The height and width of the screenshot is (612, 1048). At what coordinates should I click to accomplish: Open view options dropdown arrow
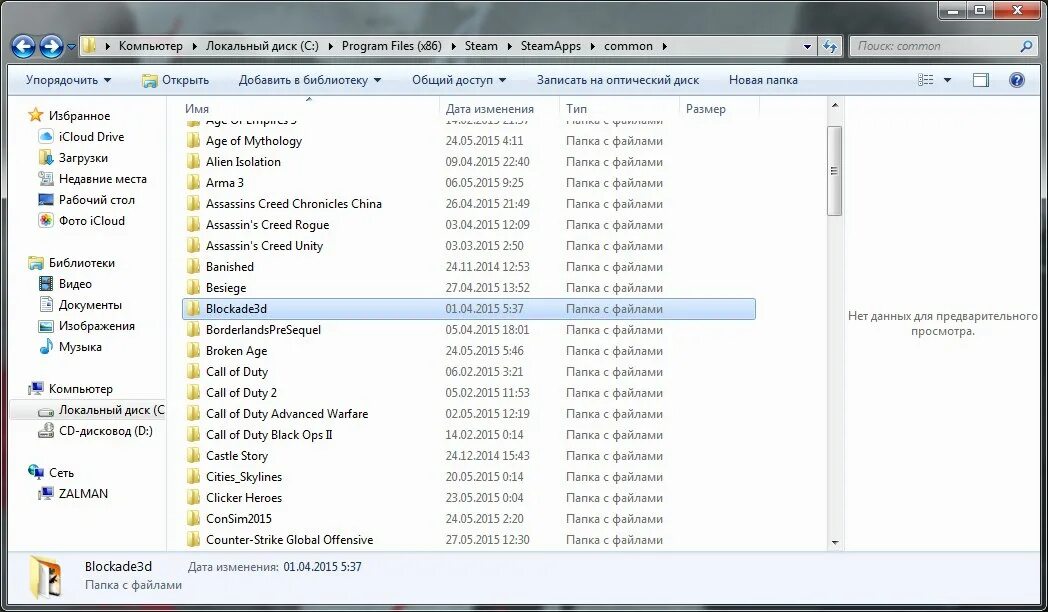coord(947,80)
